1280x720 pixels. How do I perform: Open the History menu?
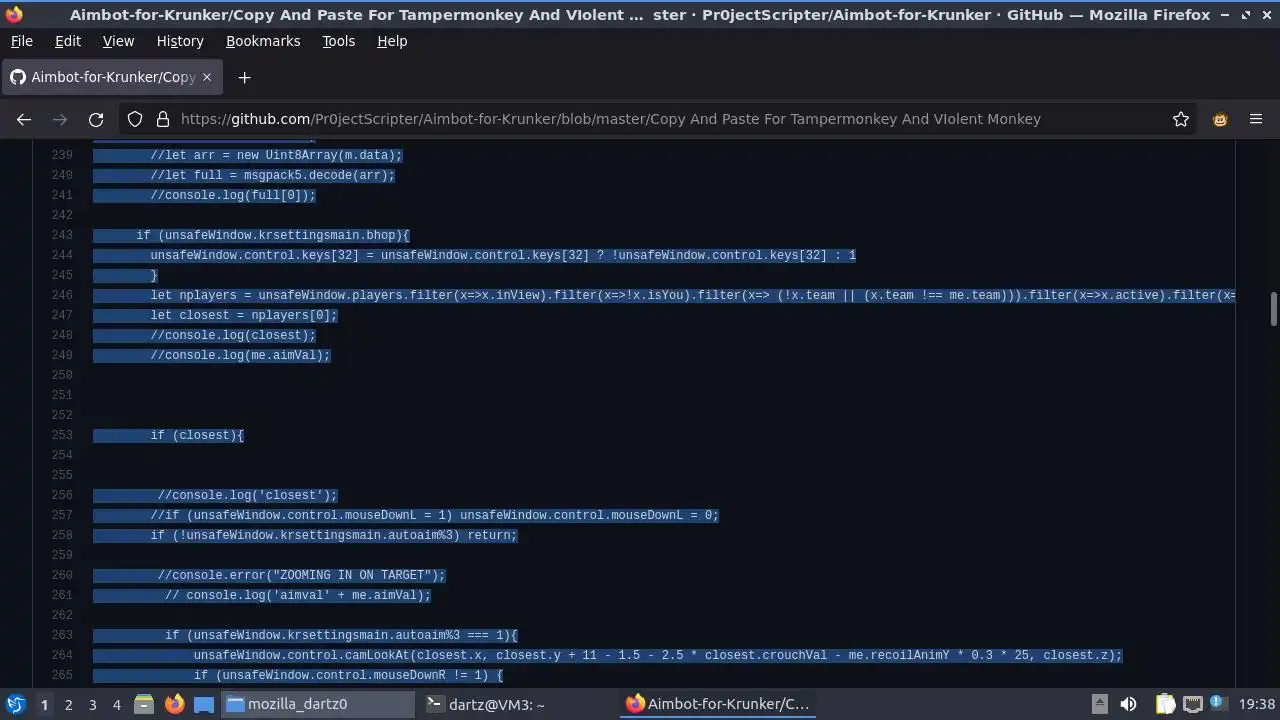pos(180,41)
